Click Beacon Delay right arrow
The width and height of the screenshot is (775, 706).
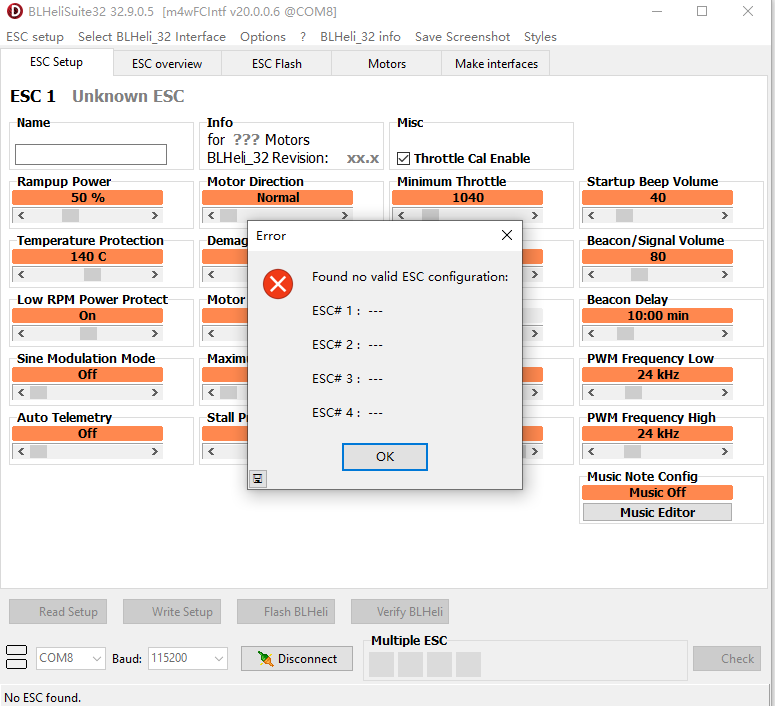pos(724,333)
